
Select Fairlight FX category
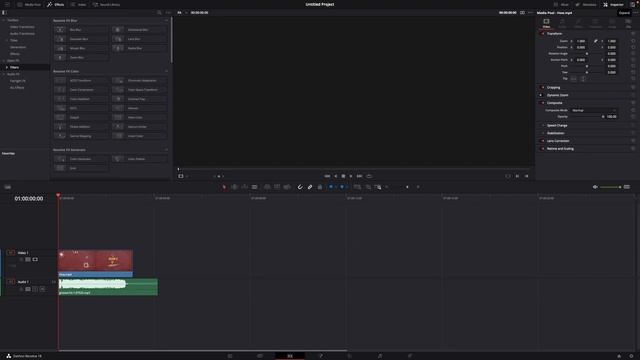point(18,81)
